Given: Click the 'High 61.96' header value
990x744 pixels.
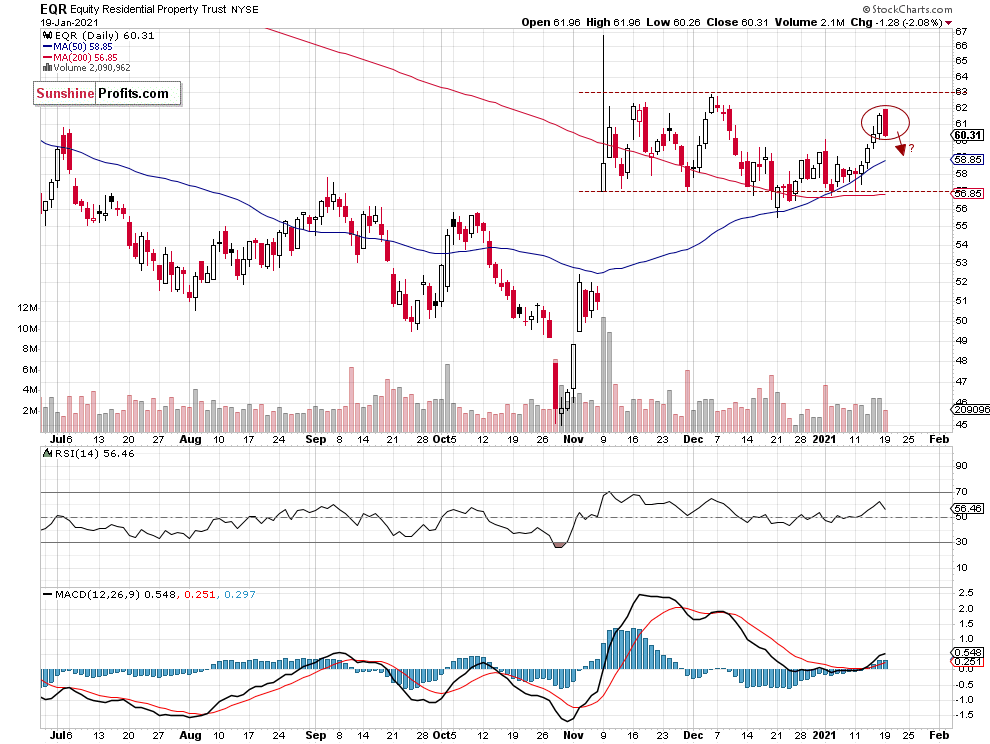Looking at the screenshot, I should [x=613, y=22].
